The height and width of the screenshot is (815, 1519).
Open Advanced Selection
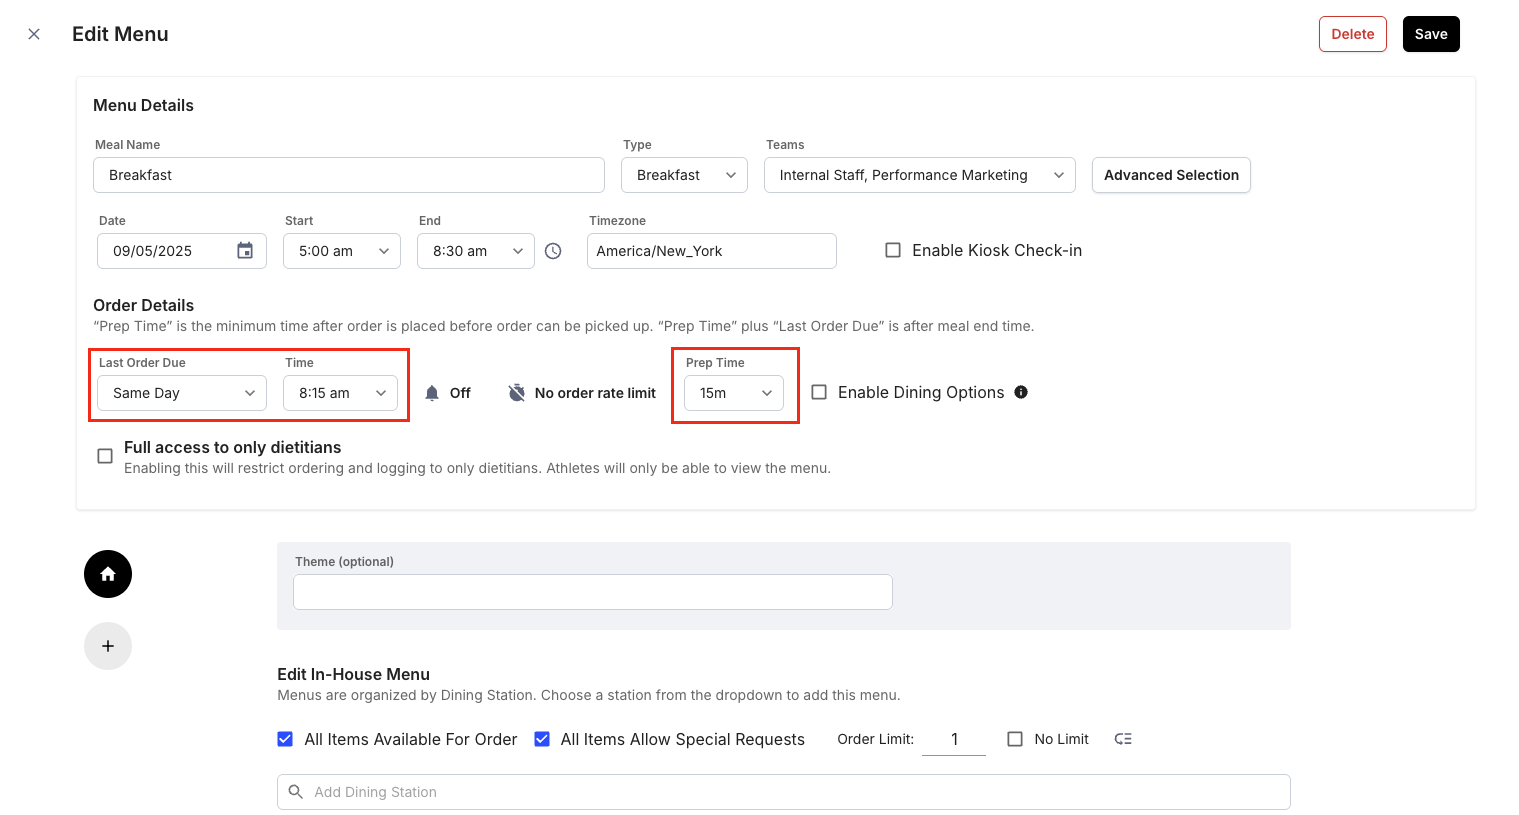(x=1171, y=175)
